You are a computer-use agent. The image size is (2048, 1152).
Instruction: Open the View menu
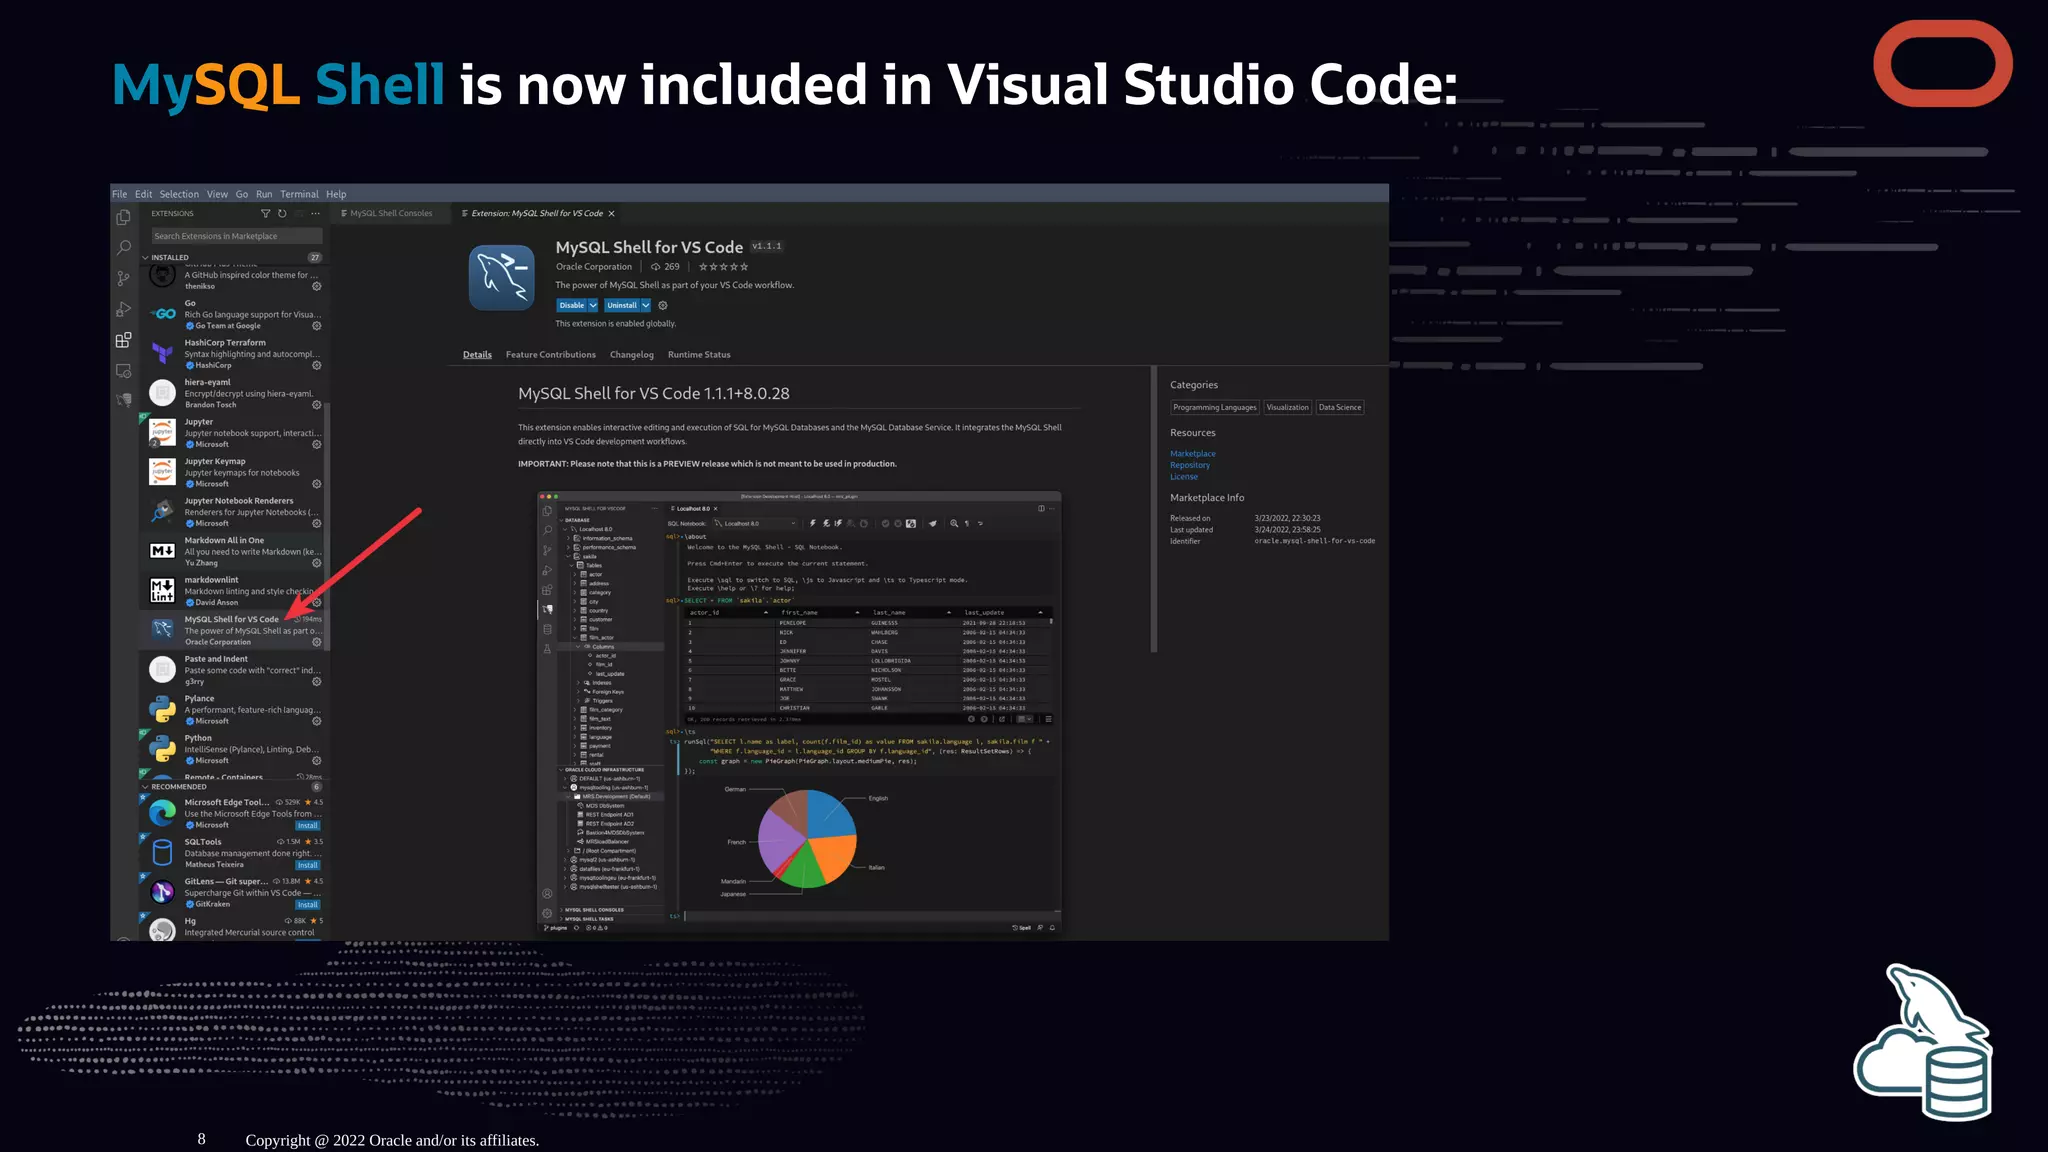point(217,194)
